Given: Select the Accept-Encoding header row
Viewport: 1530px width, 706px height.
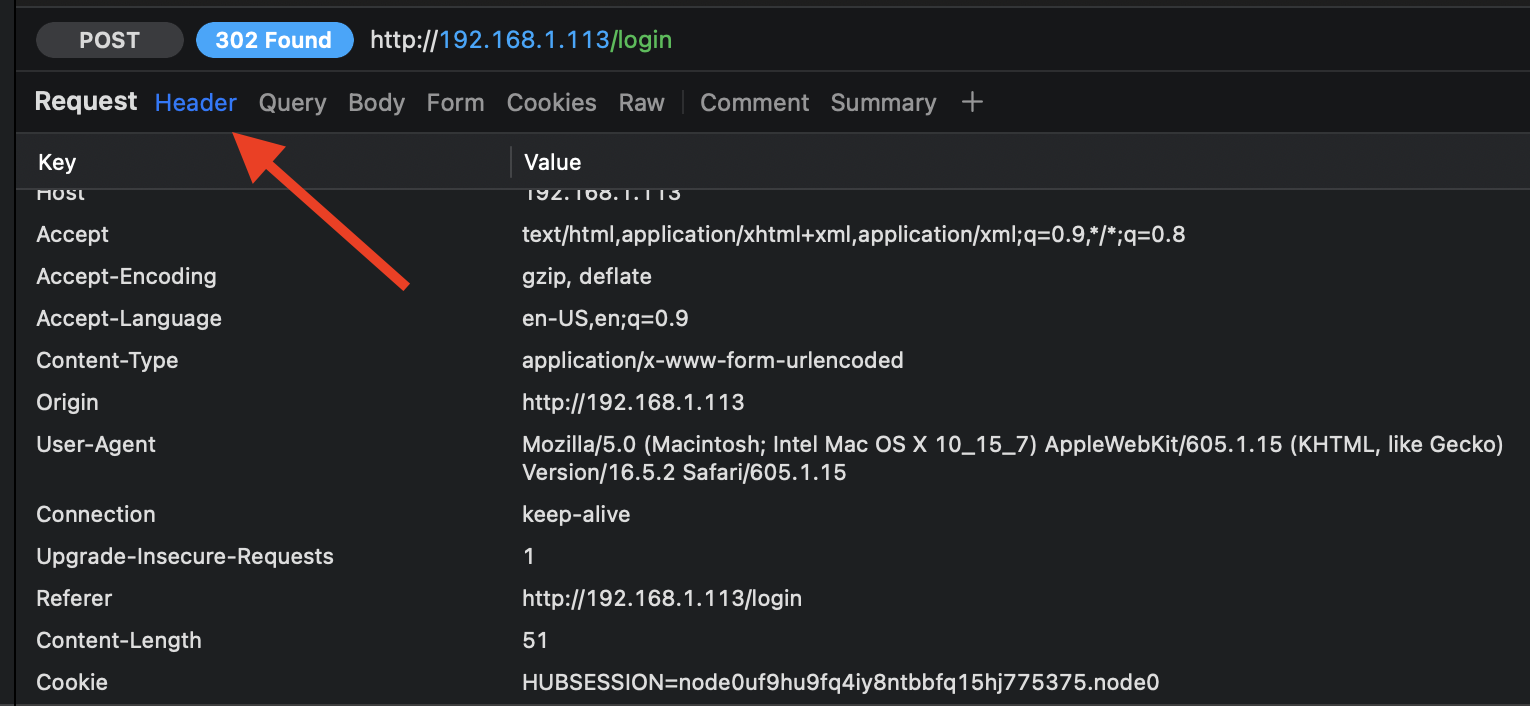Looking at the screenshot, I should click(x=126, y=276).
